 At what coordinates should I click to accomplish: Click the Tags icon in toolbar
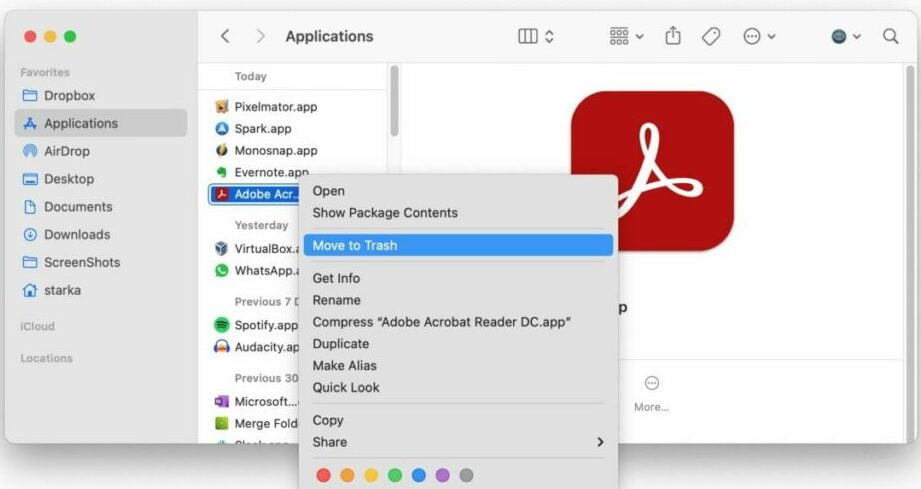(711, 36)
